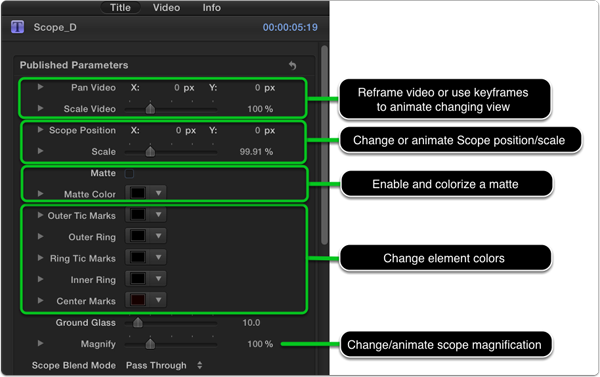This screenshot has width=600, height=377.
Task: Click the 00:00:05:19 timecode
Action: point(290,28)
